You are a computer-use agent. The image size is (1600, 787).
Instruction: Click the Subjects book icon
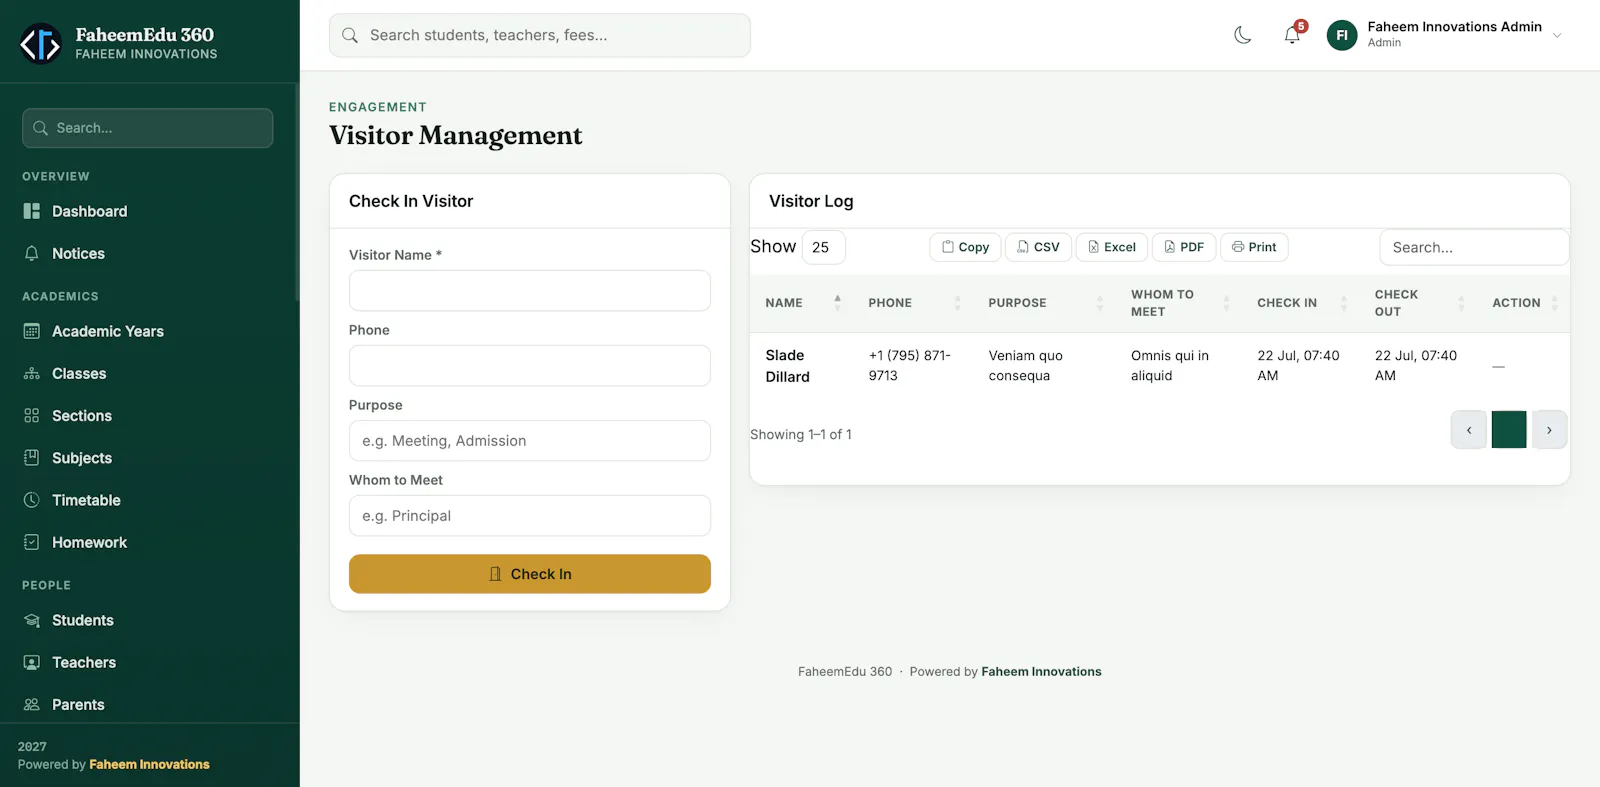(32, 457)
